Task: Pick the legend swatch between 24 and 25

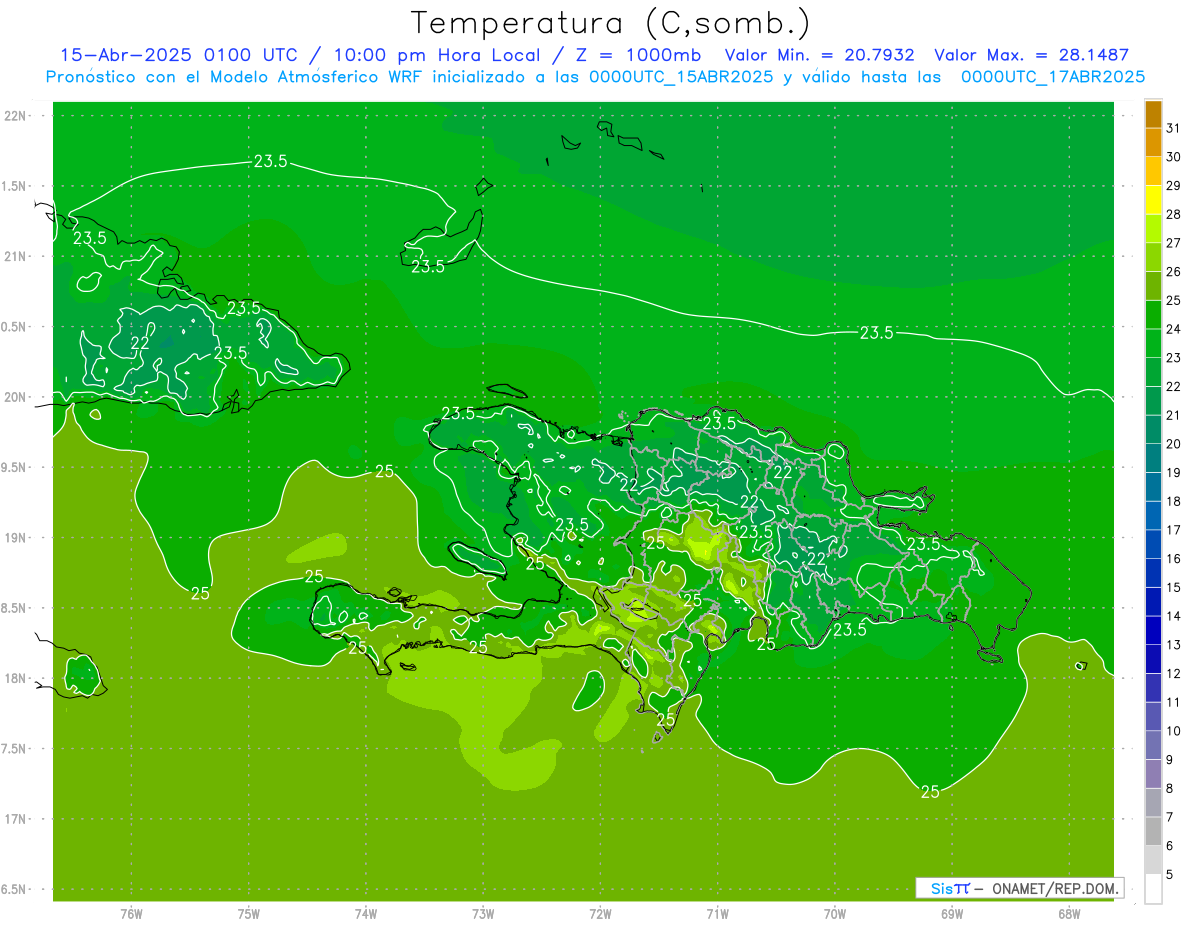Action: point(1154,315)
